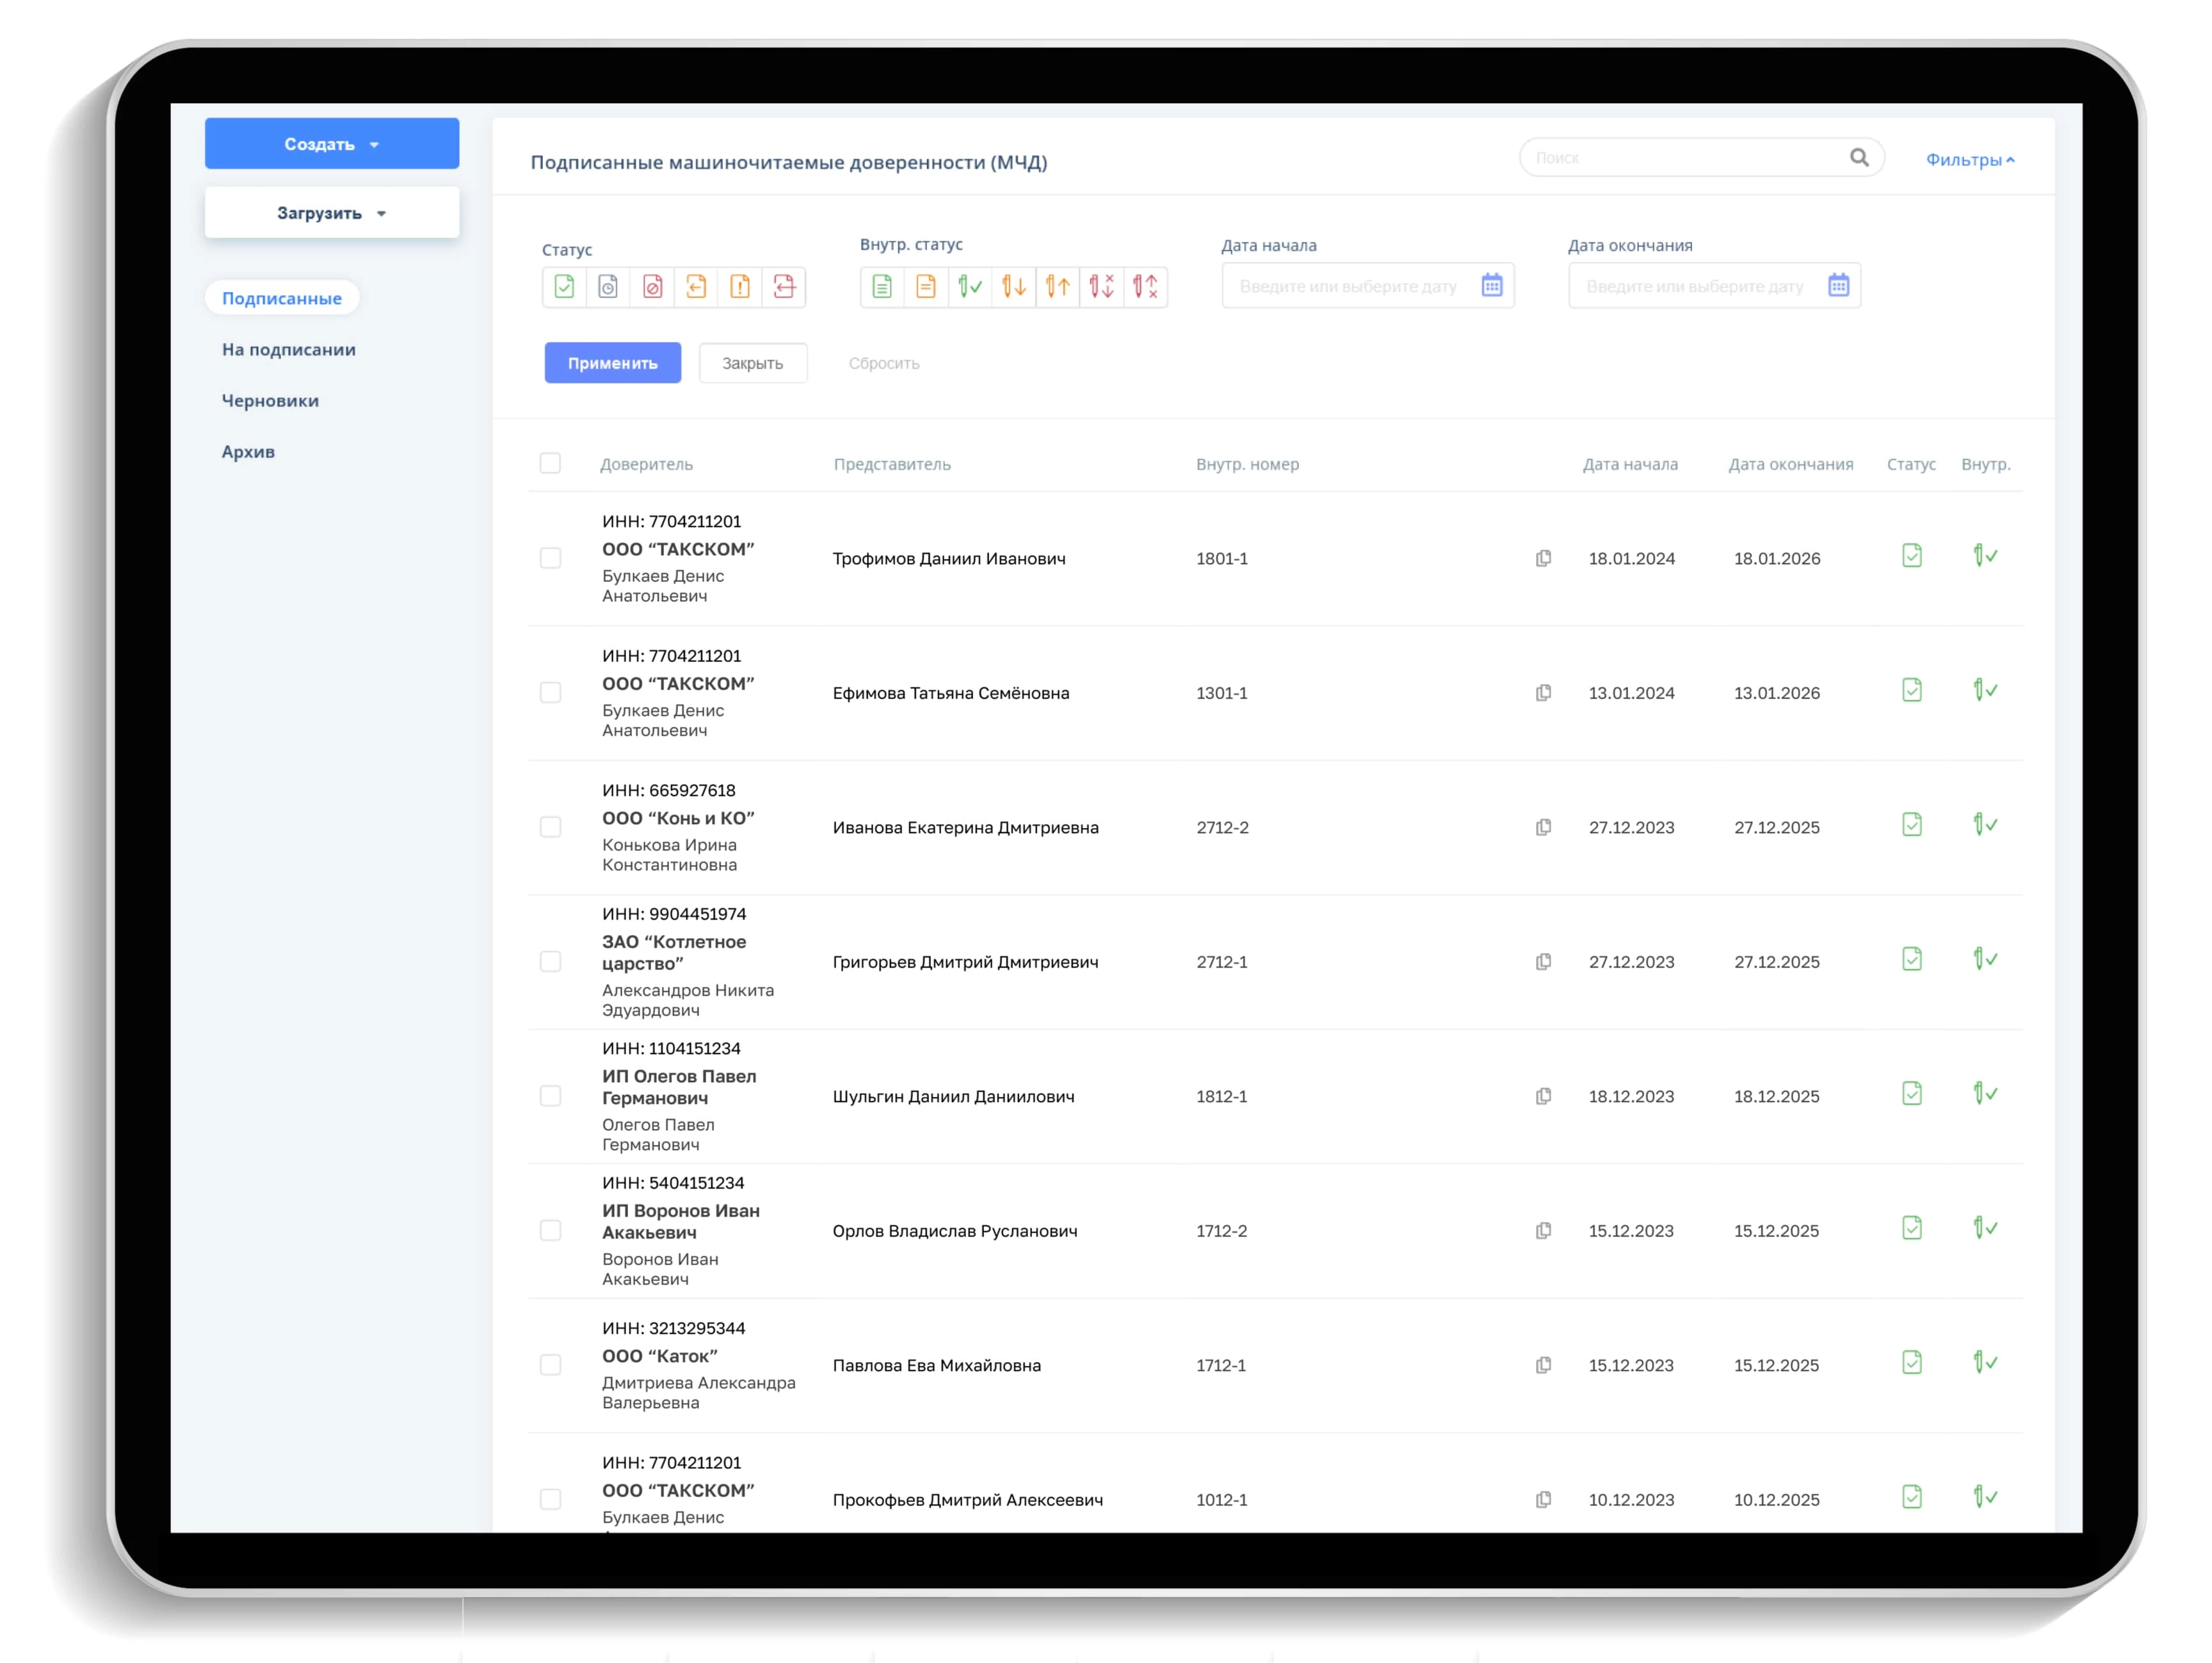2212x1663 pixels.
Task: Open the Загрузить dropdown
Action: 332,213
